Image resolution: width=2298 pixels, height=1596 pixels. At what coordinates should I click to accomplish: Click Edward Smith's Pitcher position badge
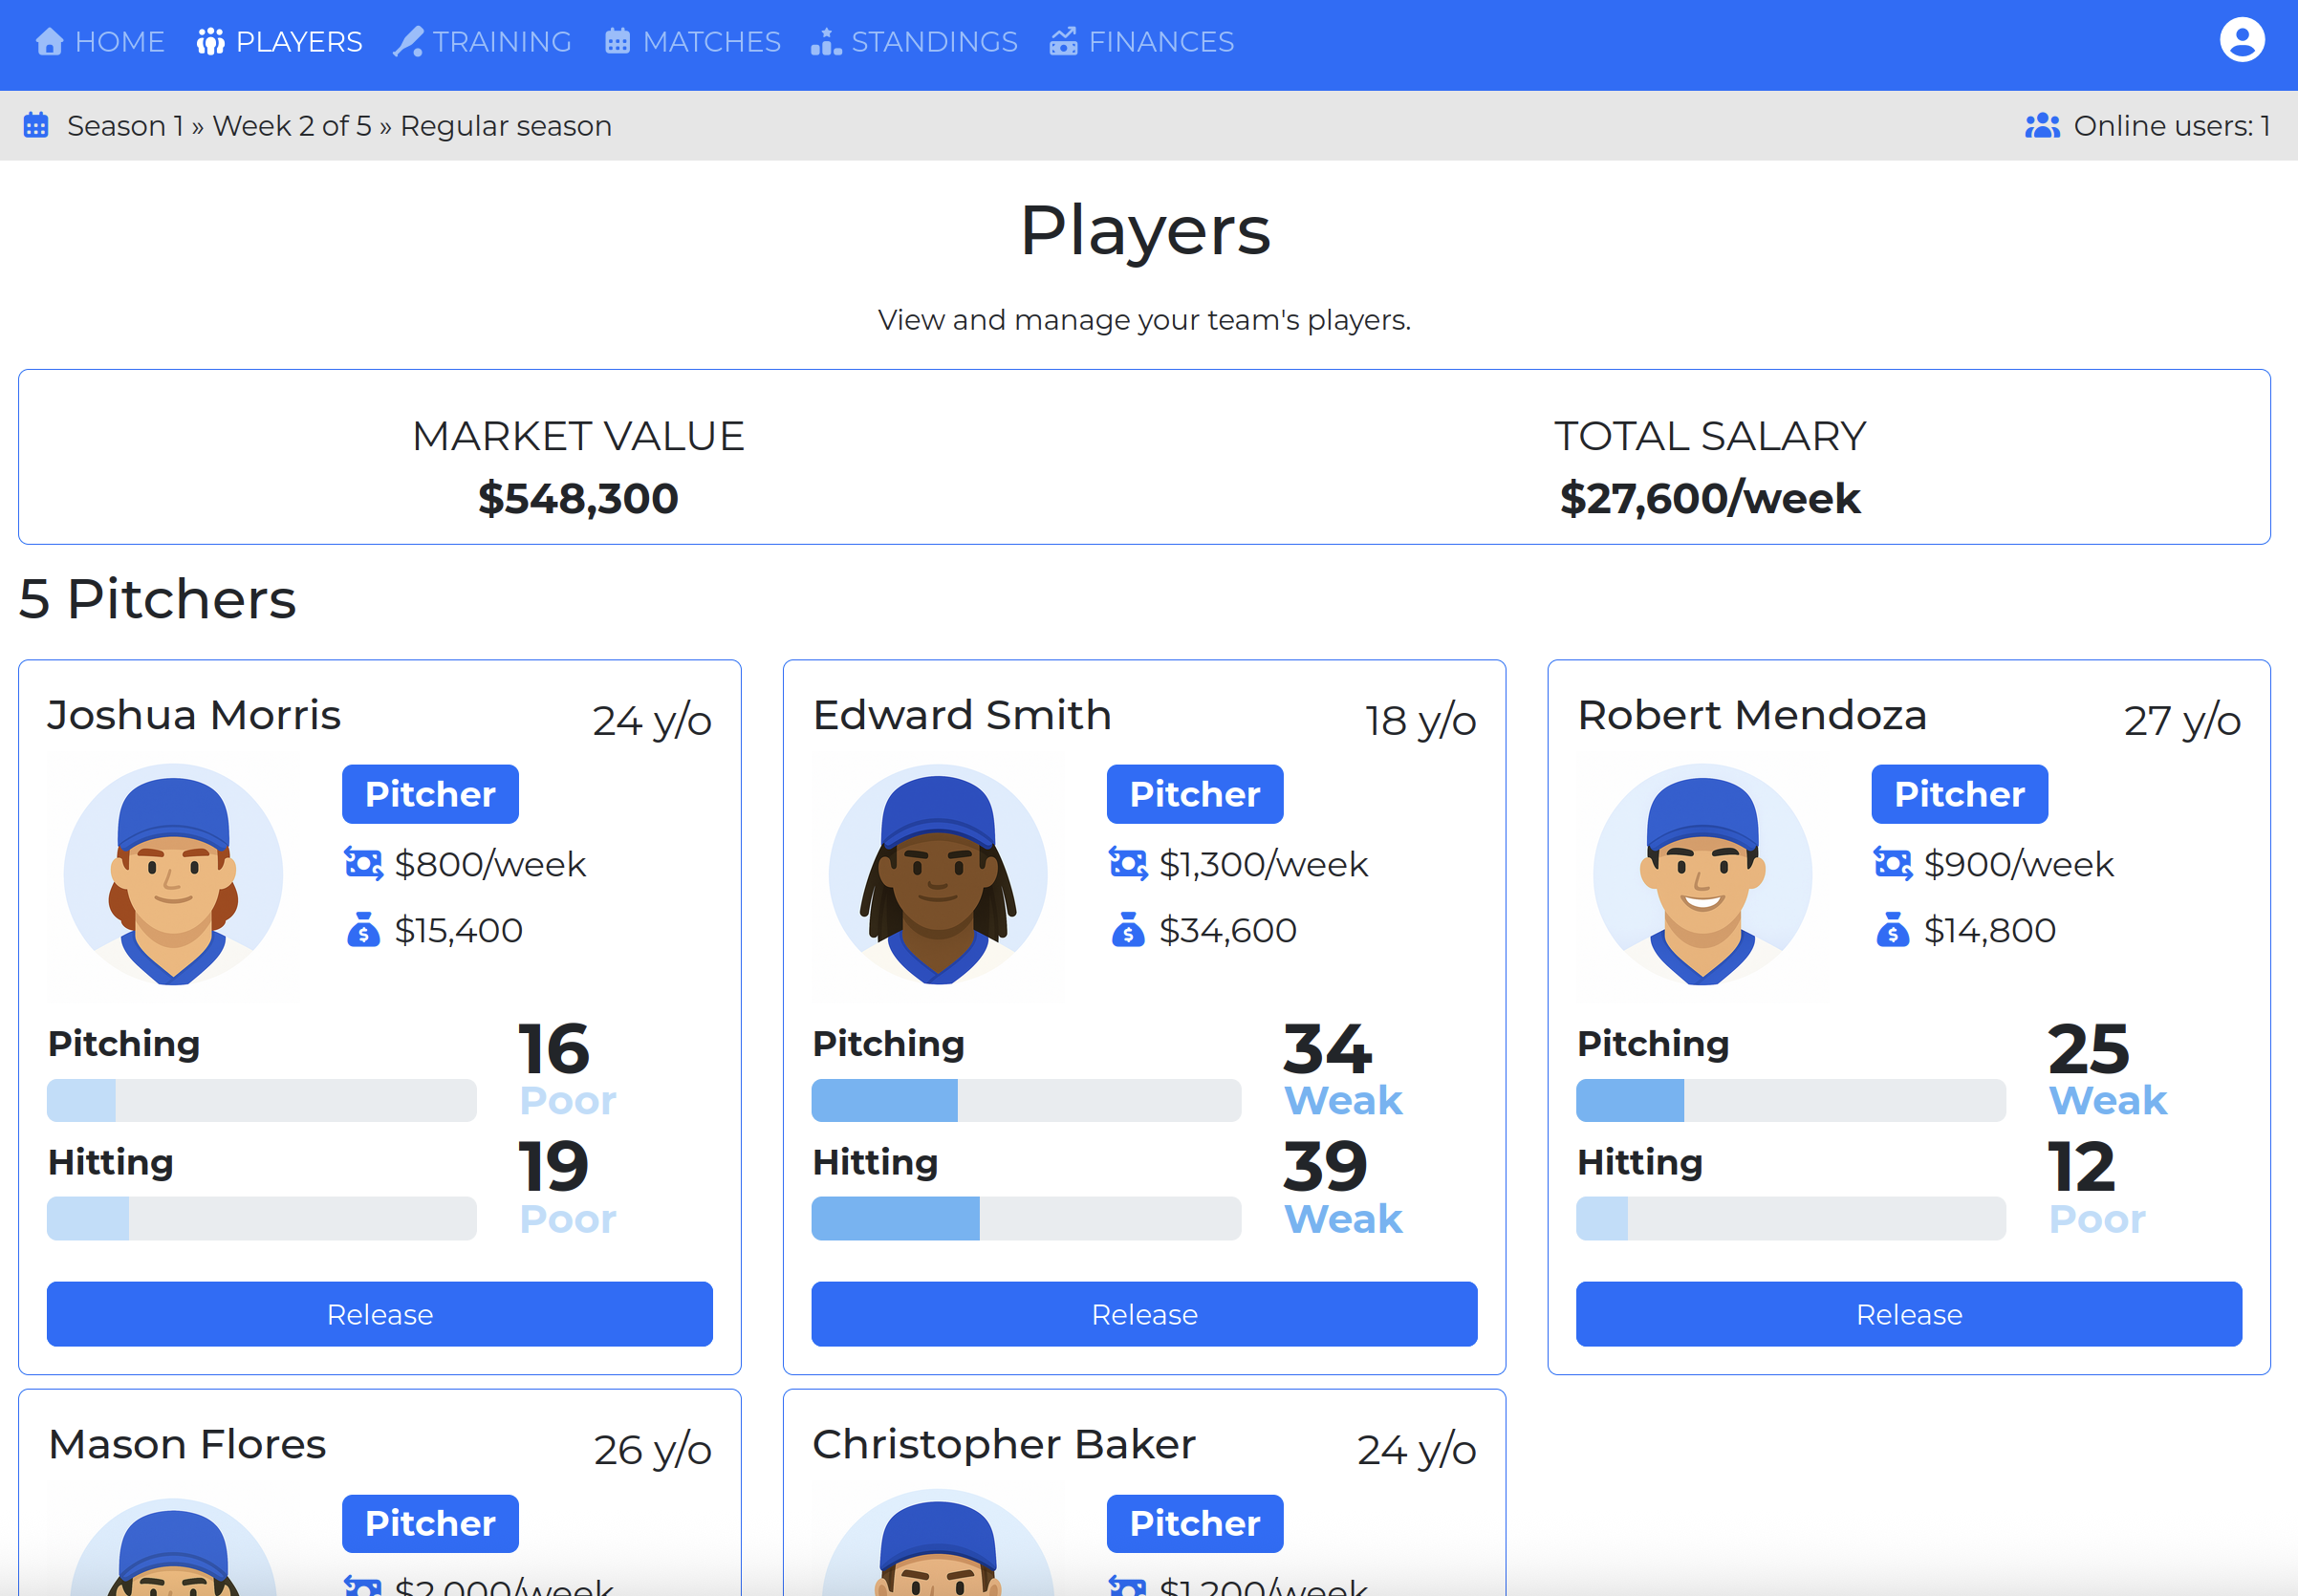click(1194, 794)
